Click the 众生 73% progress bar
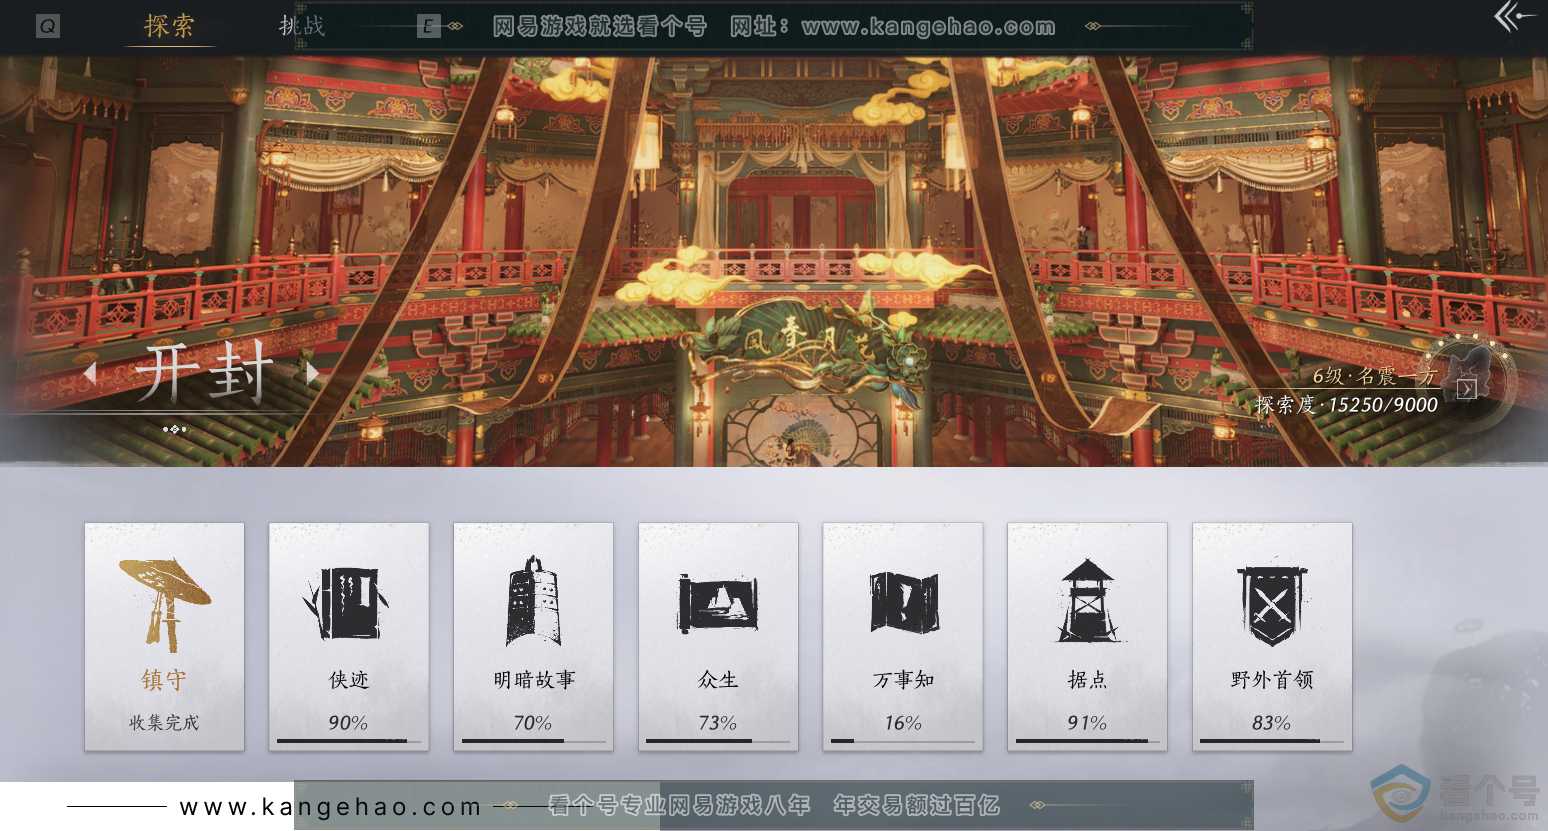 click(x=718, y=741)
